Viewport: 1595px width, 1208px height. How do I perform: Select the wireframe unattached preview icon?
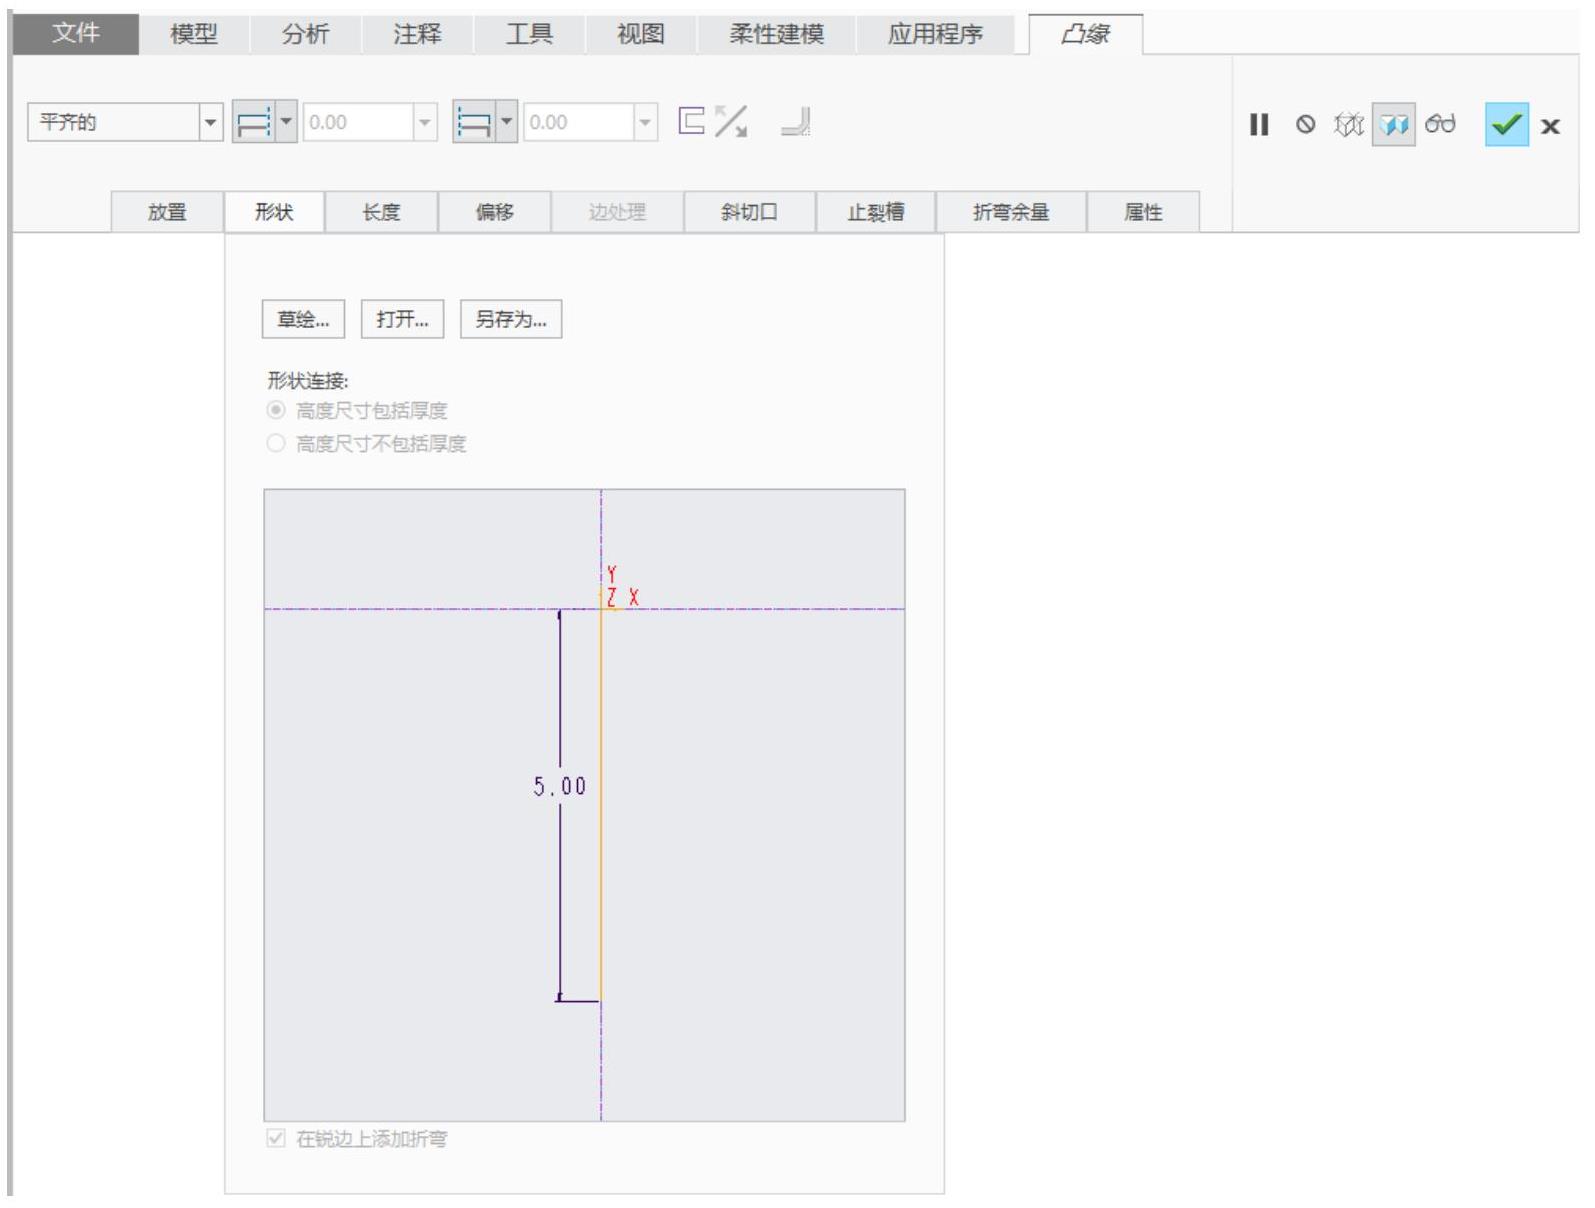tap(1349, 125)
